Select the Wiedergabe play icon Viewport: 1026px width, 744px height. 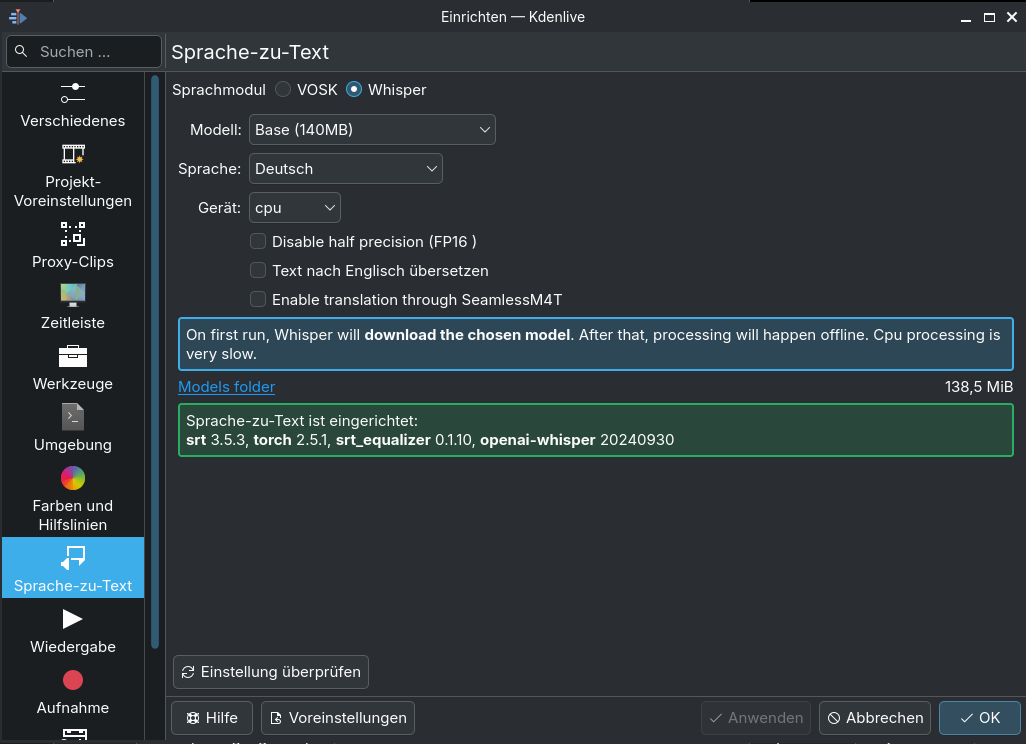73,619
